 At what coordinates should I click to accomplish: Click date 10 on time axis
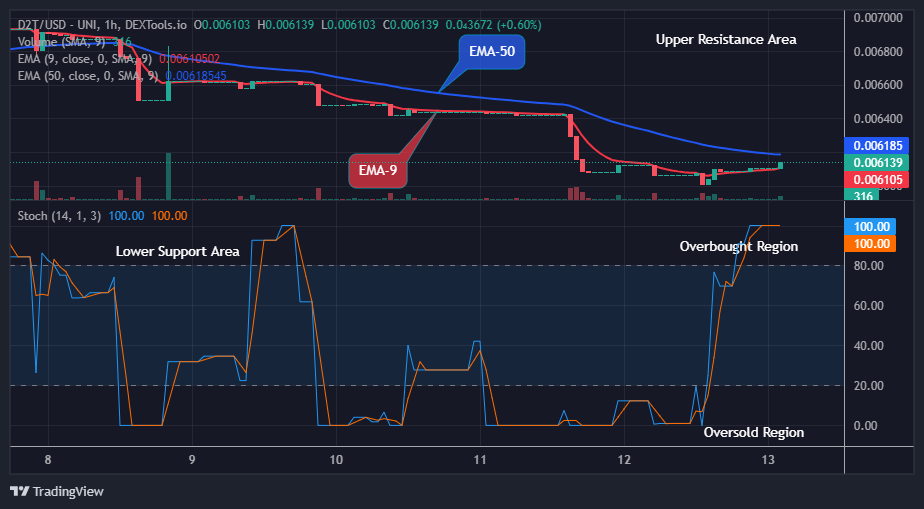coord(336,460)
